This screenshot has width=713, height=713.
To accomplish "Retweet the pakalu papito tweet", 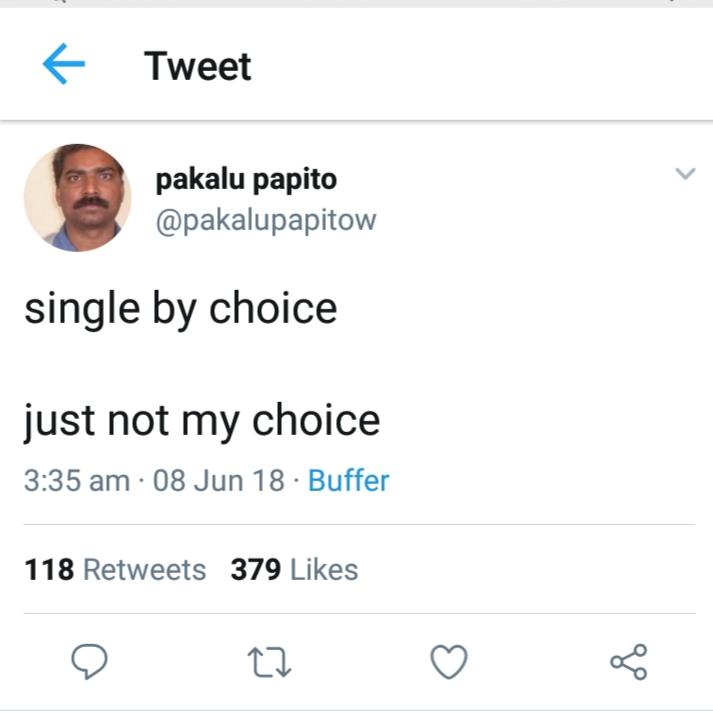I will [x=268, y=661].
